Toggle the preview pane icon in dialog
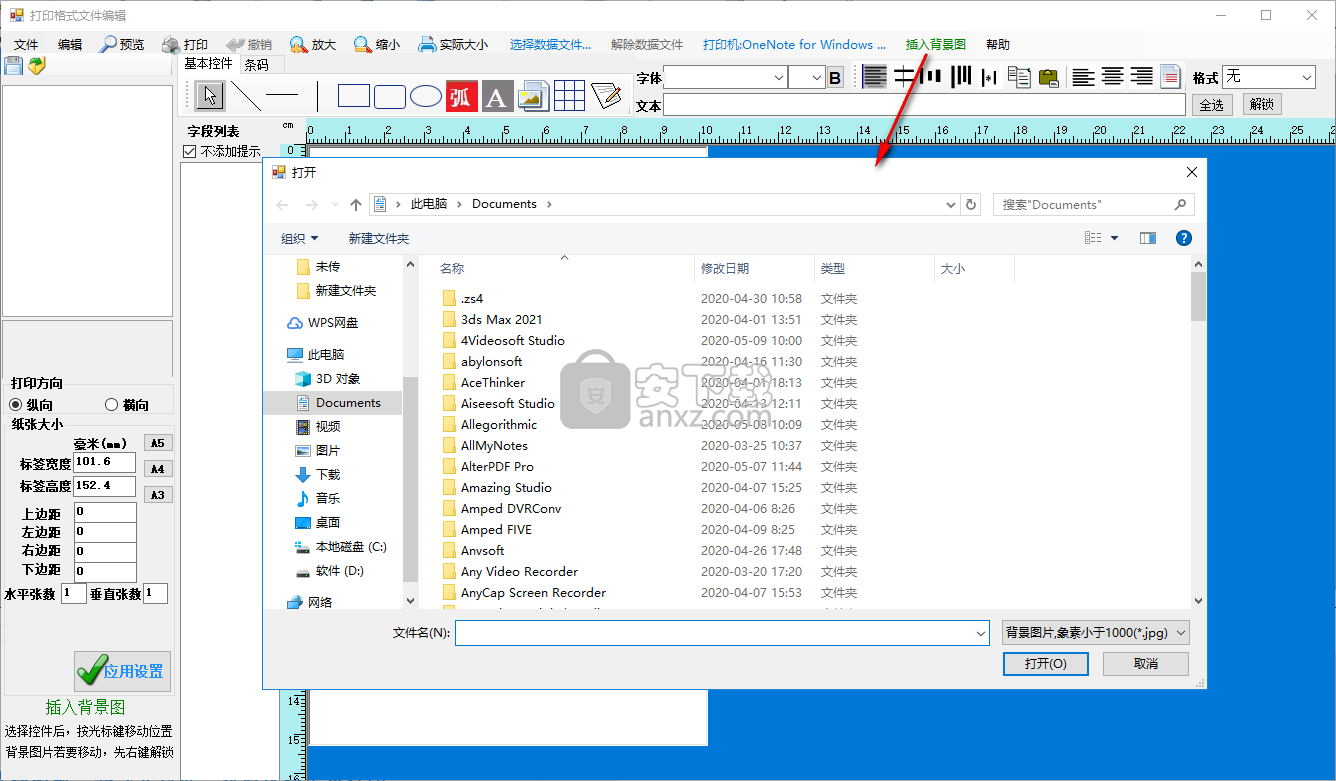Screen dimensions: 1336x781 pos(1148,238)
